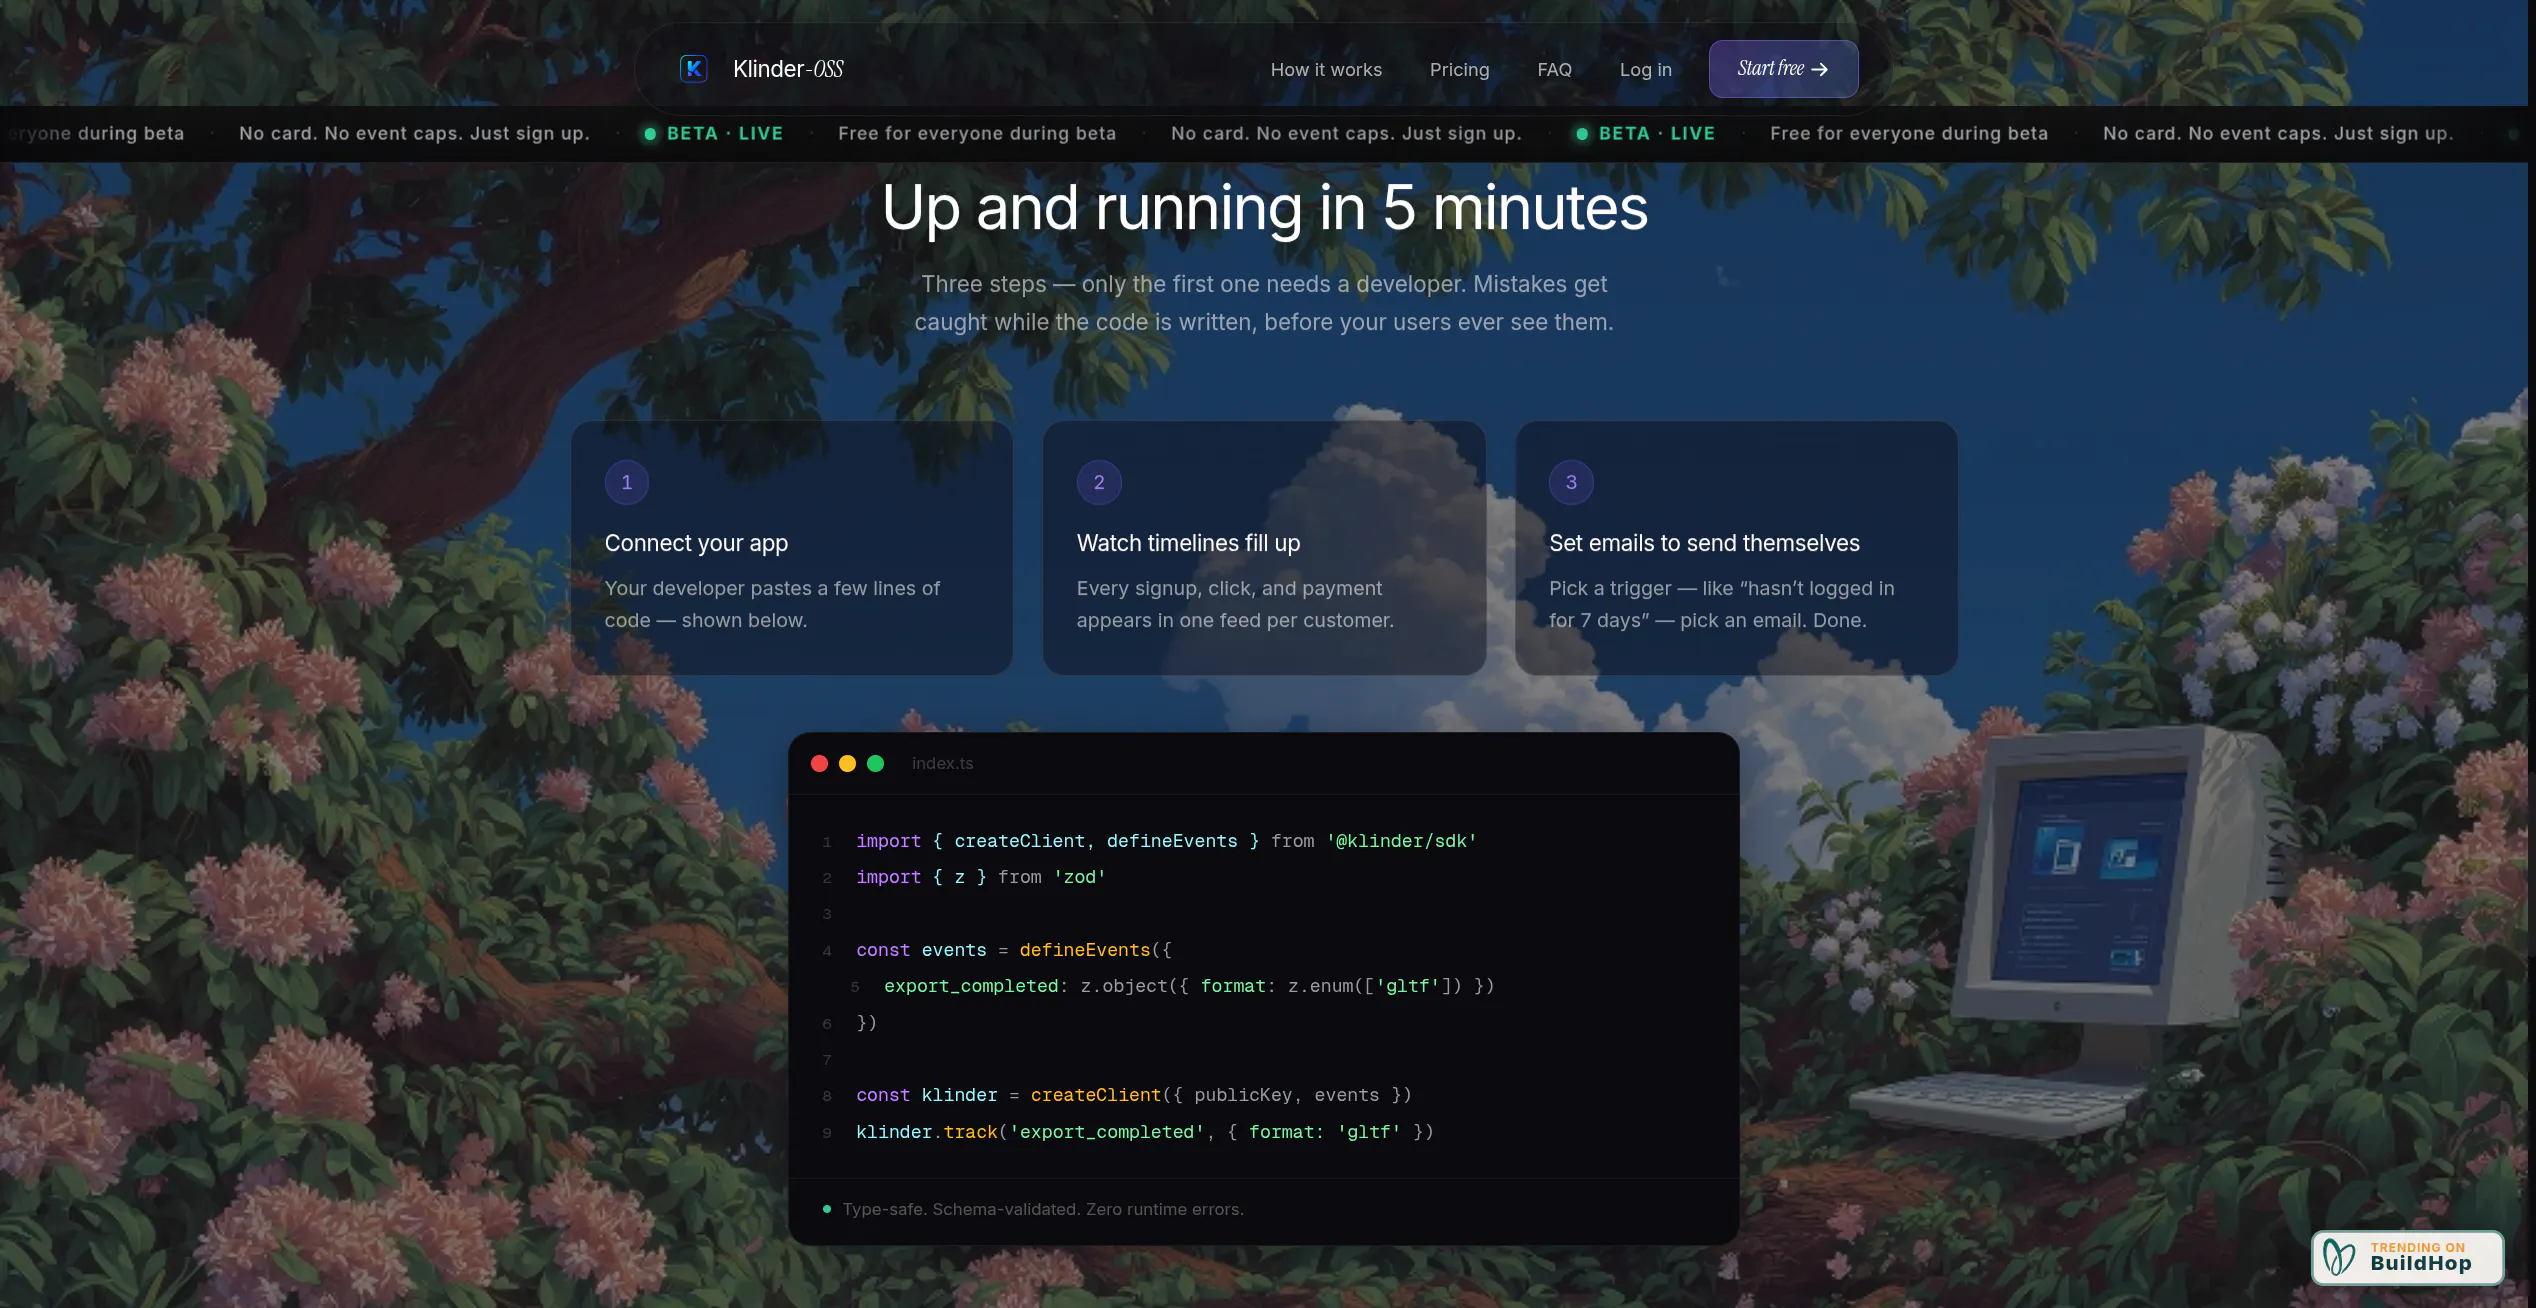Image resolution: width=2536 pixels, height=1308 pixels.
Task: Click the '@klinder/sdk' import line of code
Action: coord(1166,841)
